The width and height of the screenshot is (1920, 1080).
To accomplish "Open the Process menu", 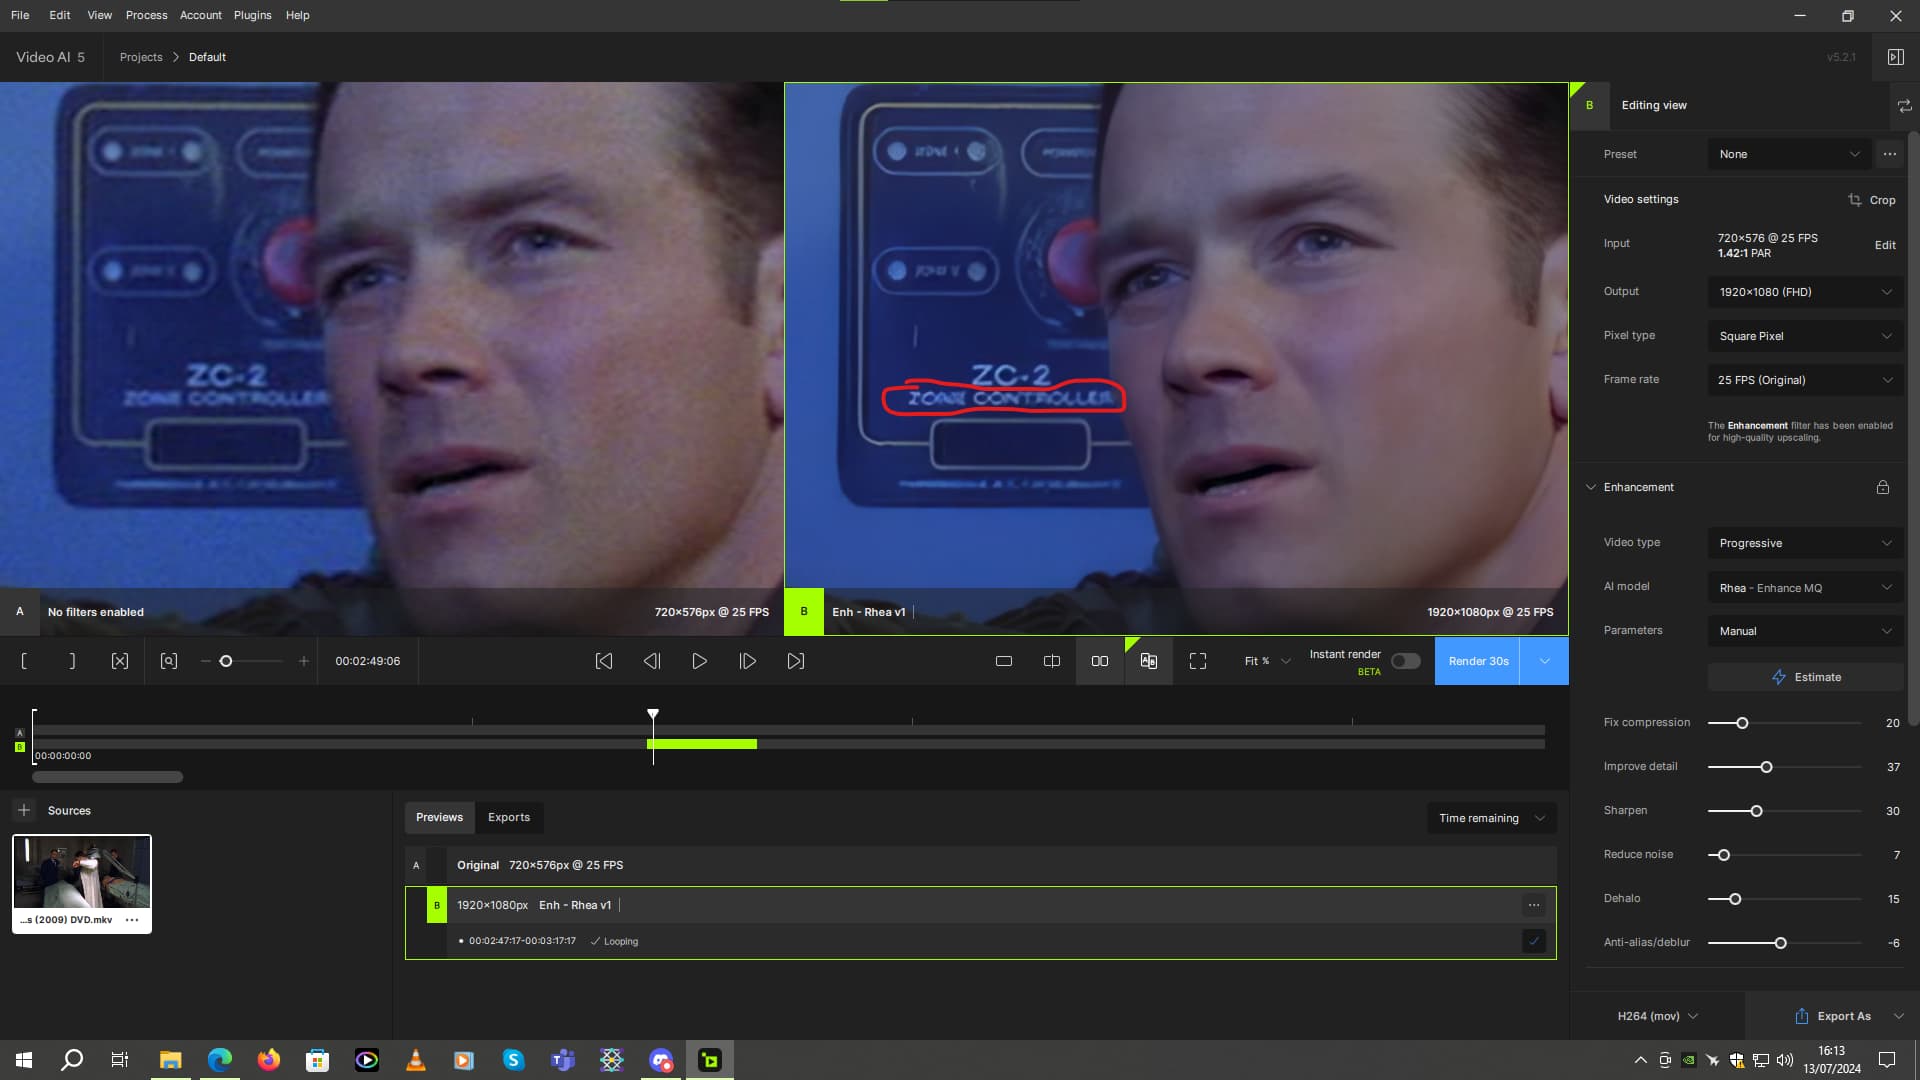I will [146, 15].
